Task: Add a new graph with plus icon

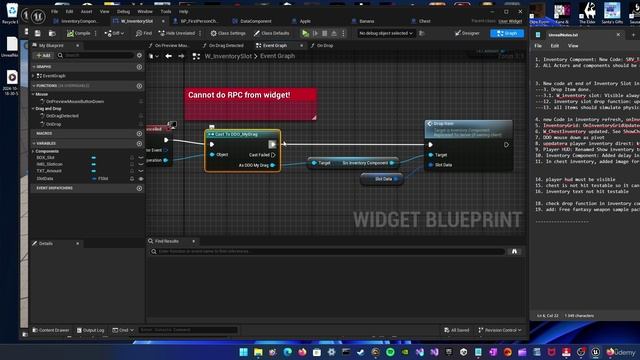Action: pos(139,67)
